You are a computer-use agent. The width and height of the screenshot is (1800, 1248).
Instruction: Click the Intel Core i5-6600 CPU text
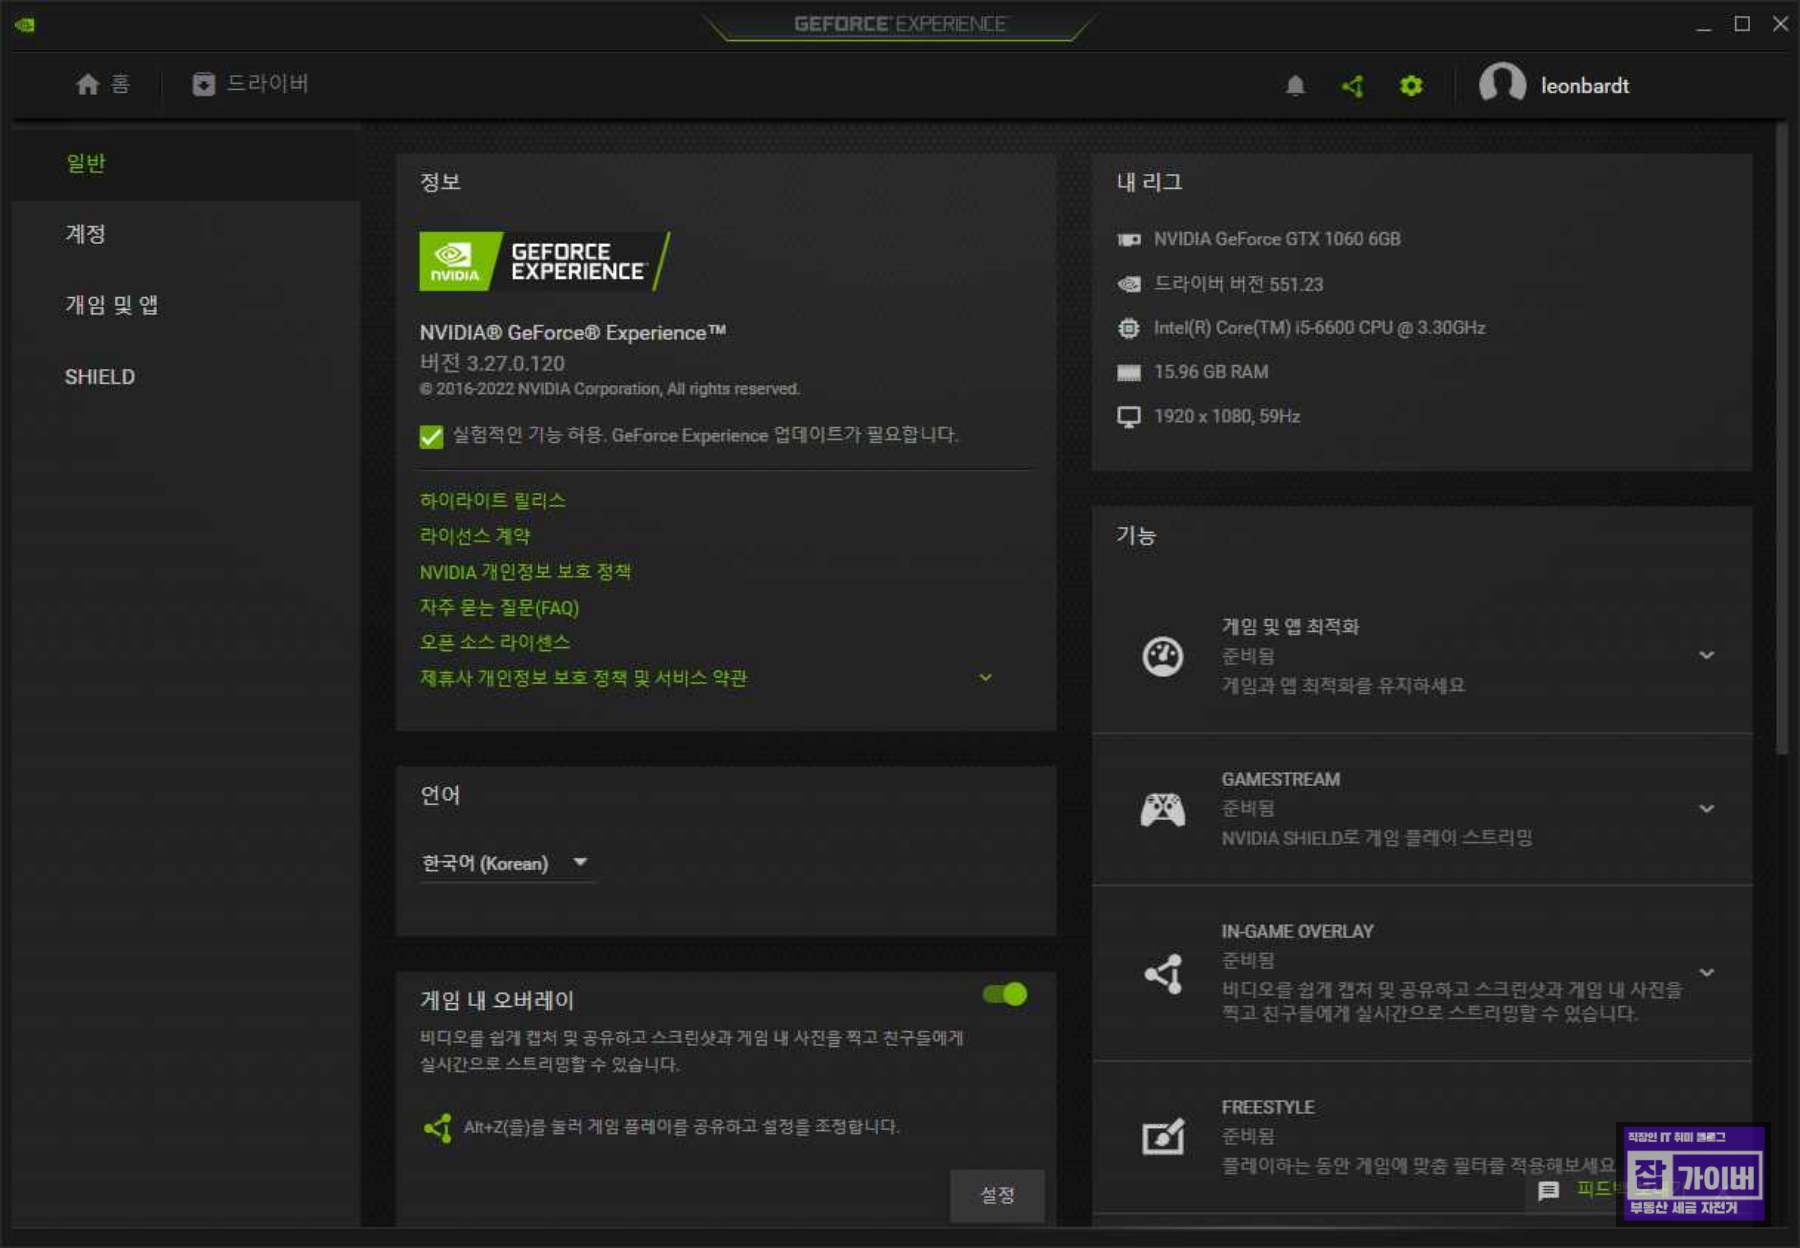click(x=1319, y=328)
